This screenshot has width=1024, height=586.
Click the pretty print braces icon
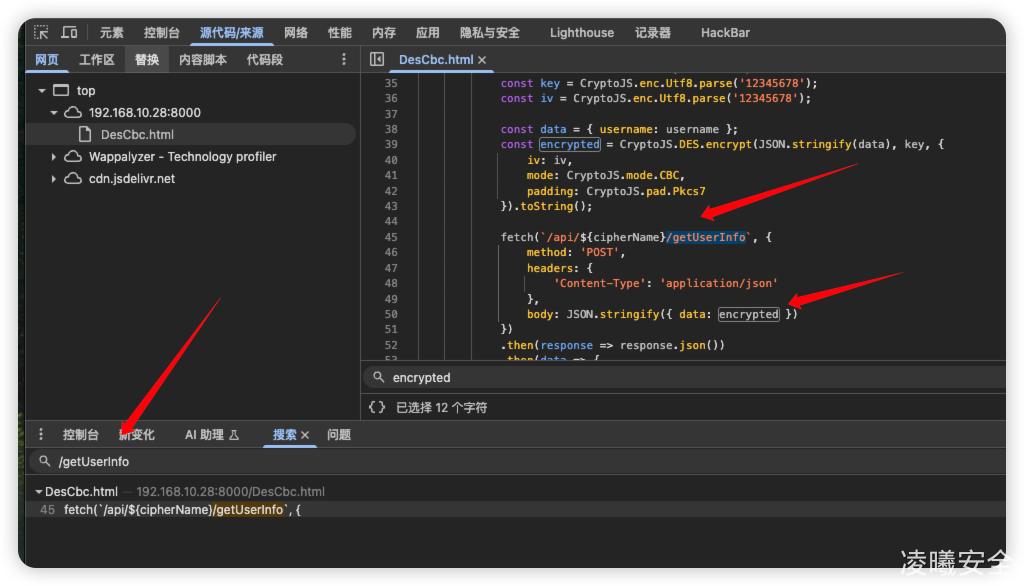click(377, 407)
